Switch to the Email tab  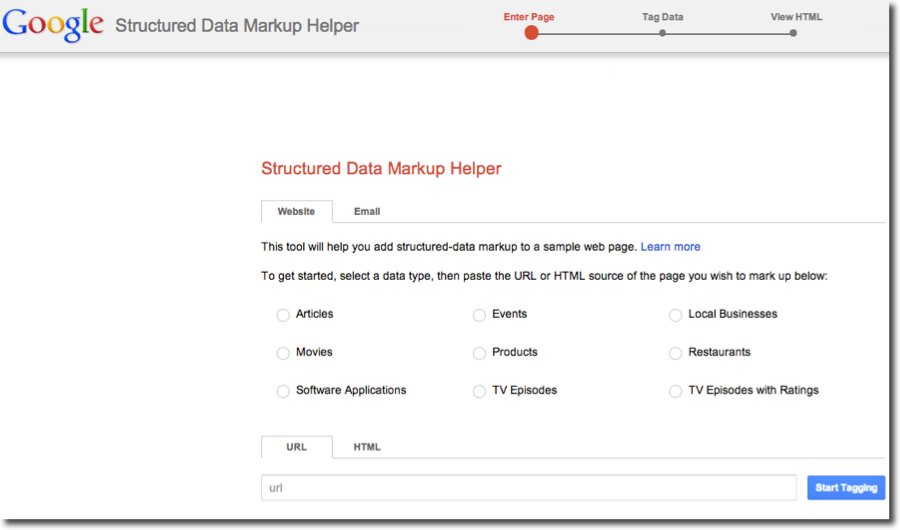tap(367, 211)
